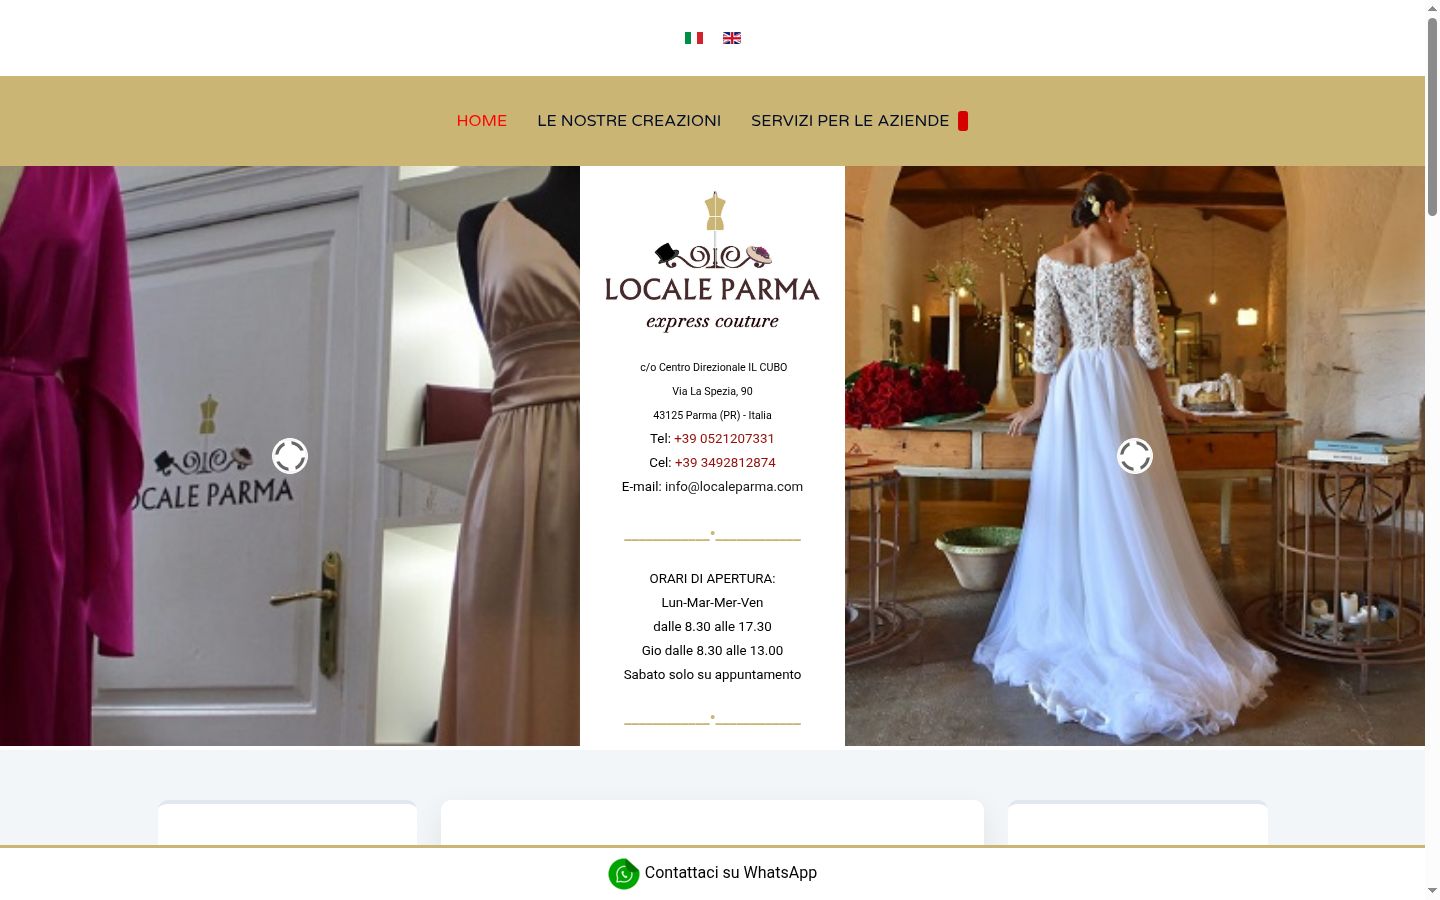Click the red marker next to Servizi per le Aziende
1440x900 pixels.
tap(963, 121)
